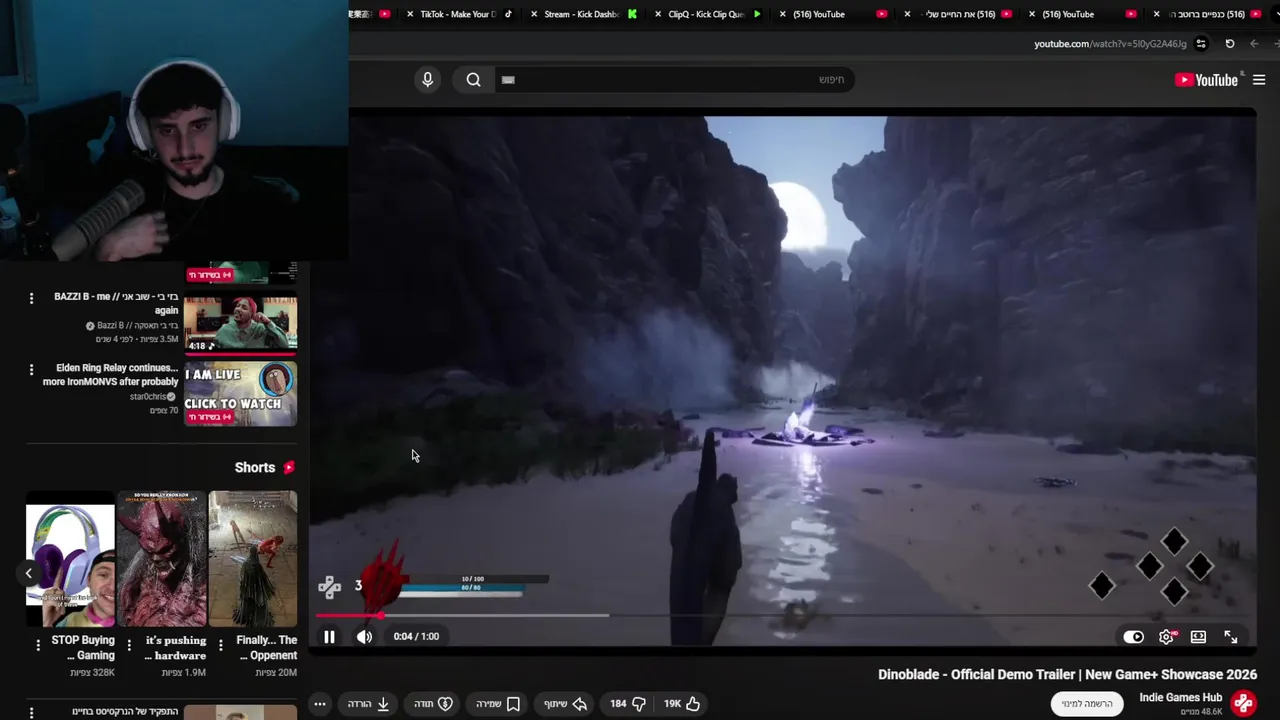Open Elden Ring Relay continues title
Viewport: 1280px width, 720px height.
coord(110,375)
